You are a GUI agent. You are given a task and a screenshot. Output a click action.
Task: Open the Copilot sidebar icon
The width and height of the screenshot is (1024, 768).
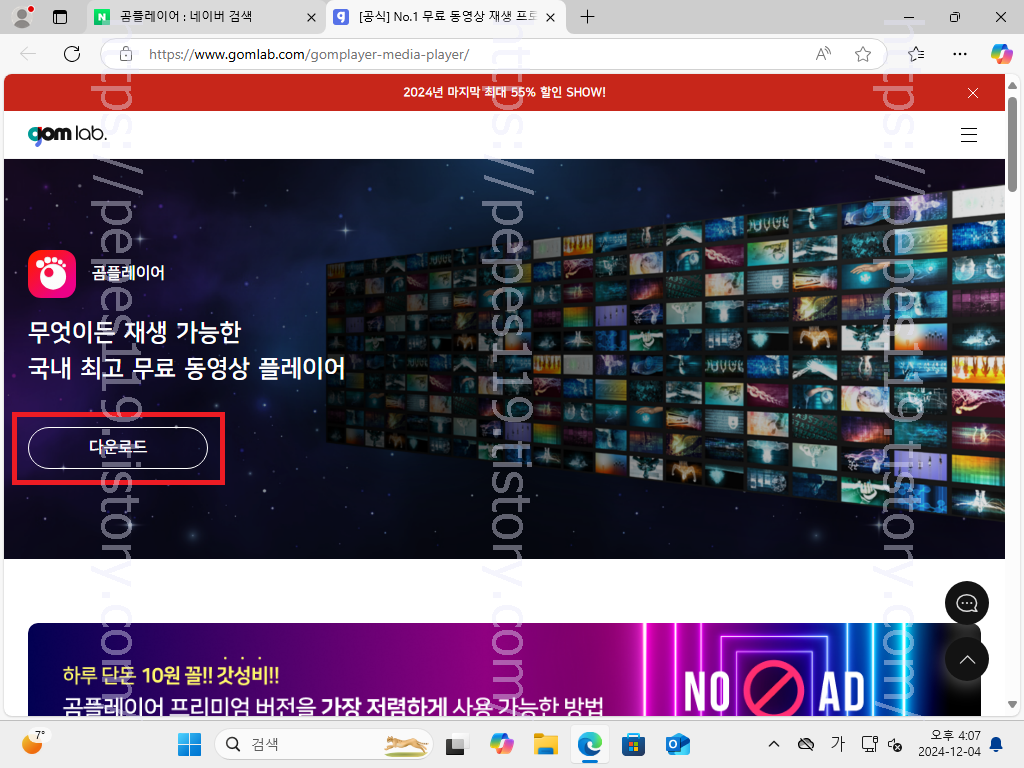[x=1001, y=54]
